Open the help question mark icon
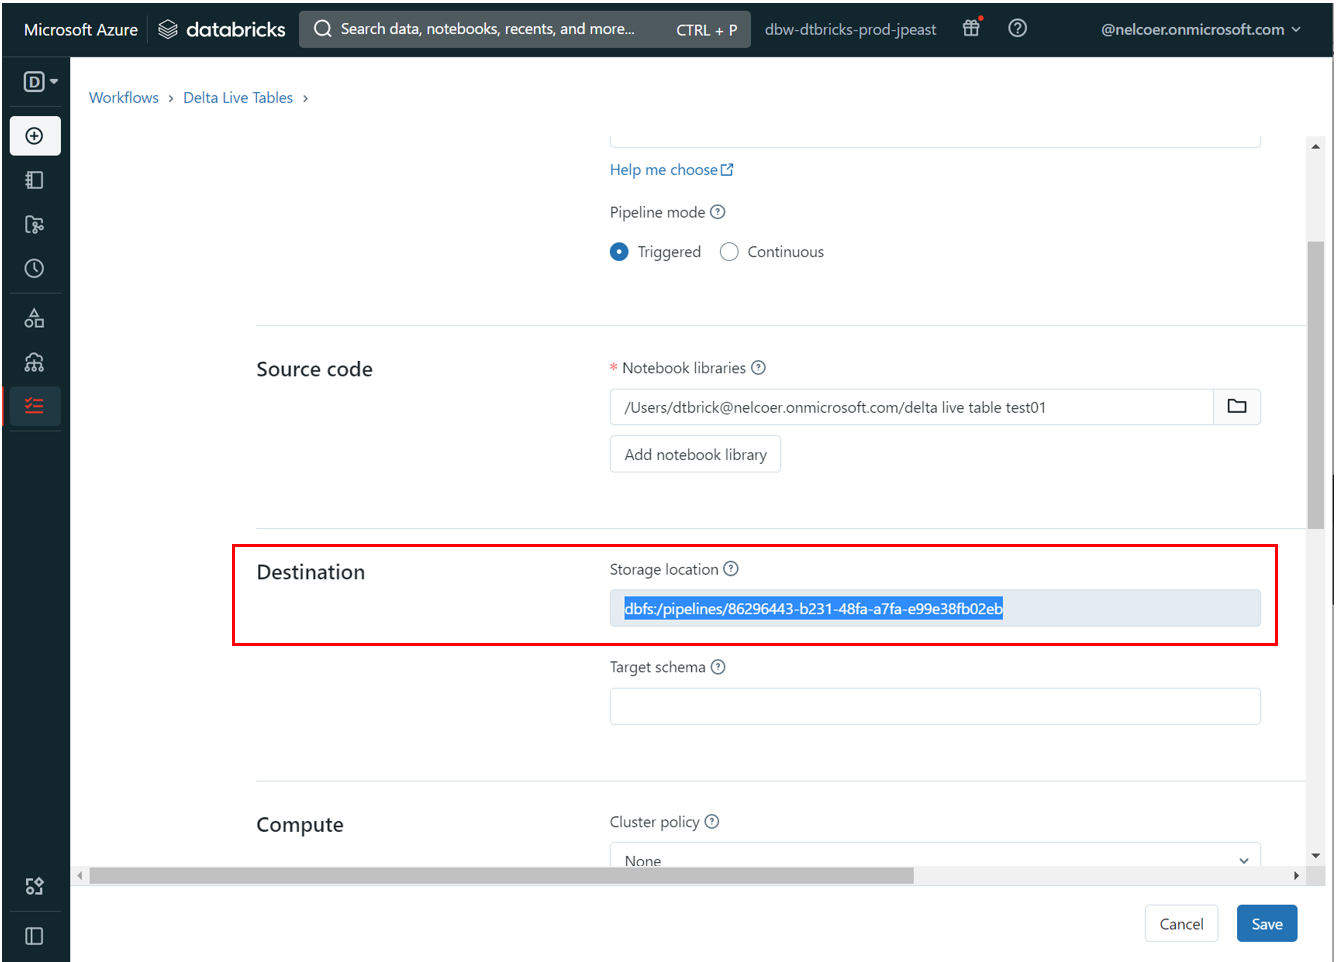The image size is (1340, 962). (1017, 28)
